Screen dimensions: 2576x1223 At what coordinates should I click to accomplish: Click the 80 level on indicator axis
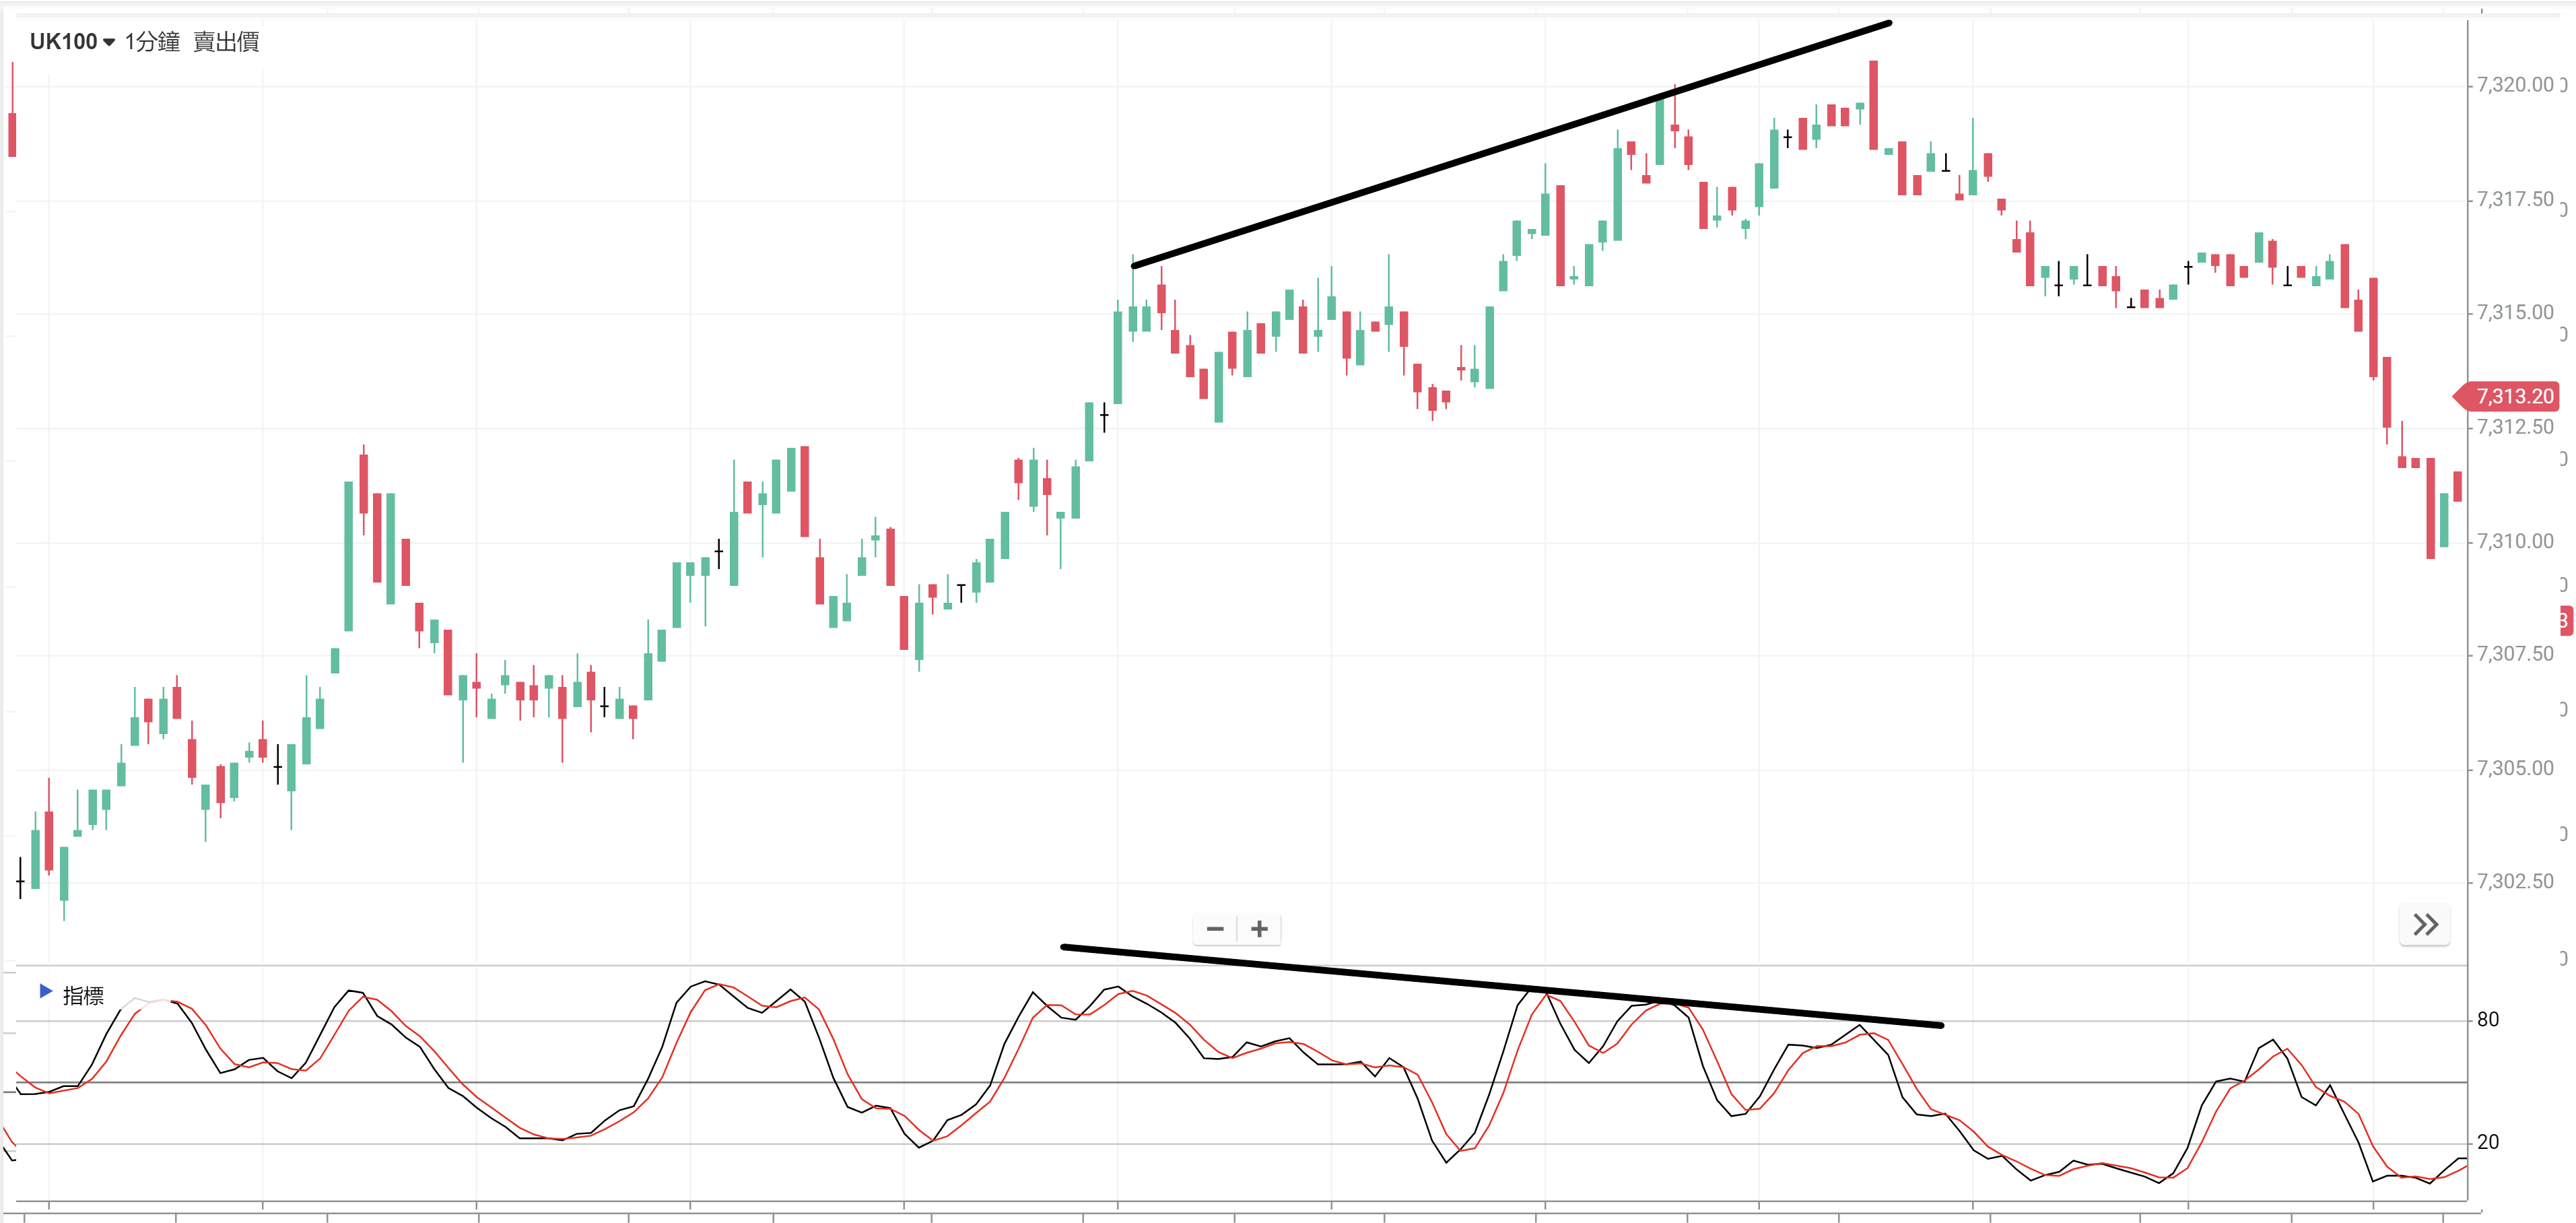tap(2488, 1020)
